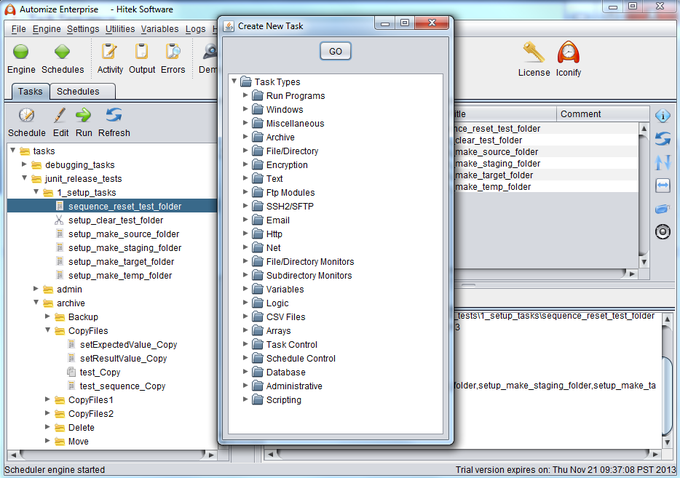Image resolution: width=680 pixels, height=478 pixels.
Task: Expand the Variables task type
Action: tap(245, 288)
